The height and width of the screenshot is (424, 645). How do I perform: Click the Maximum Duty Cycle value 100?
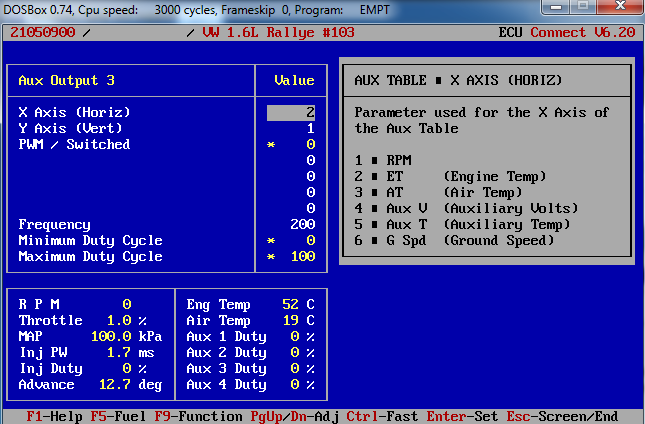click(x=302, y=257)
